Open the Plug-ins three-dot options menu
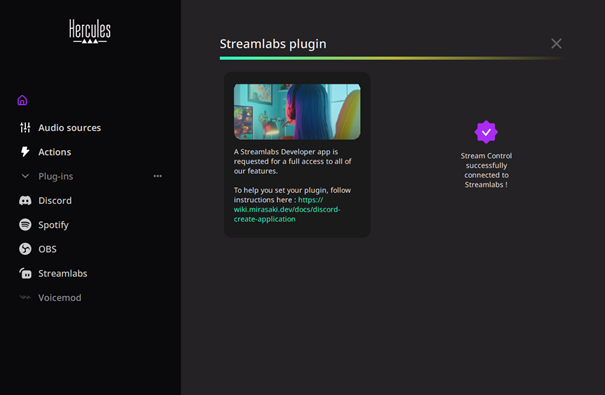 (x=157, y=176)
